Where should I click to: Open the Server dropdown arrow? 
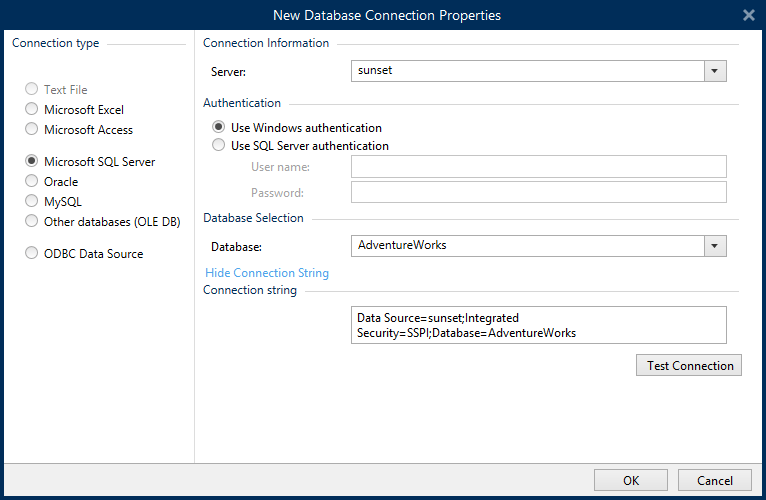(715, 71)
